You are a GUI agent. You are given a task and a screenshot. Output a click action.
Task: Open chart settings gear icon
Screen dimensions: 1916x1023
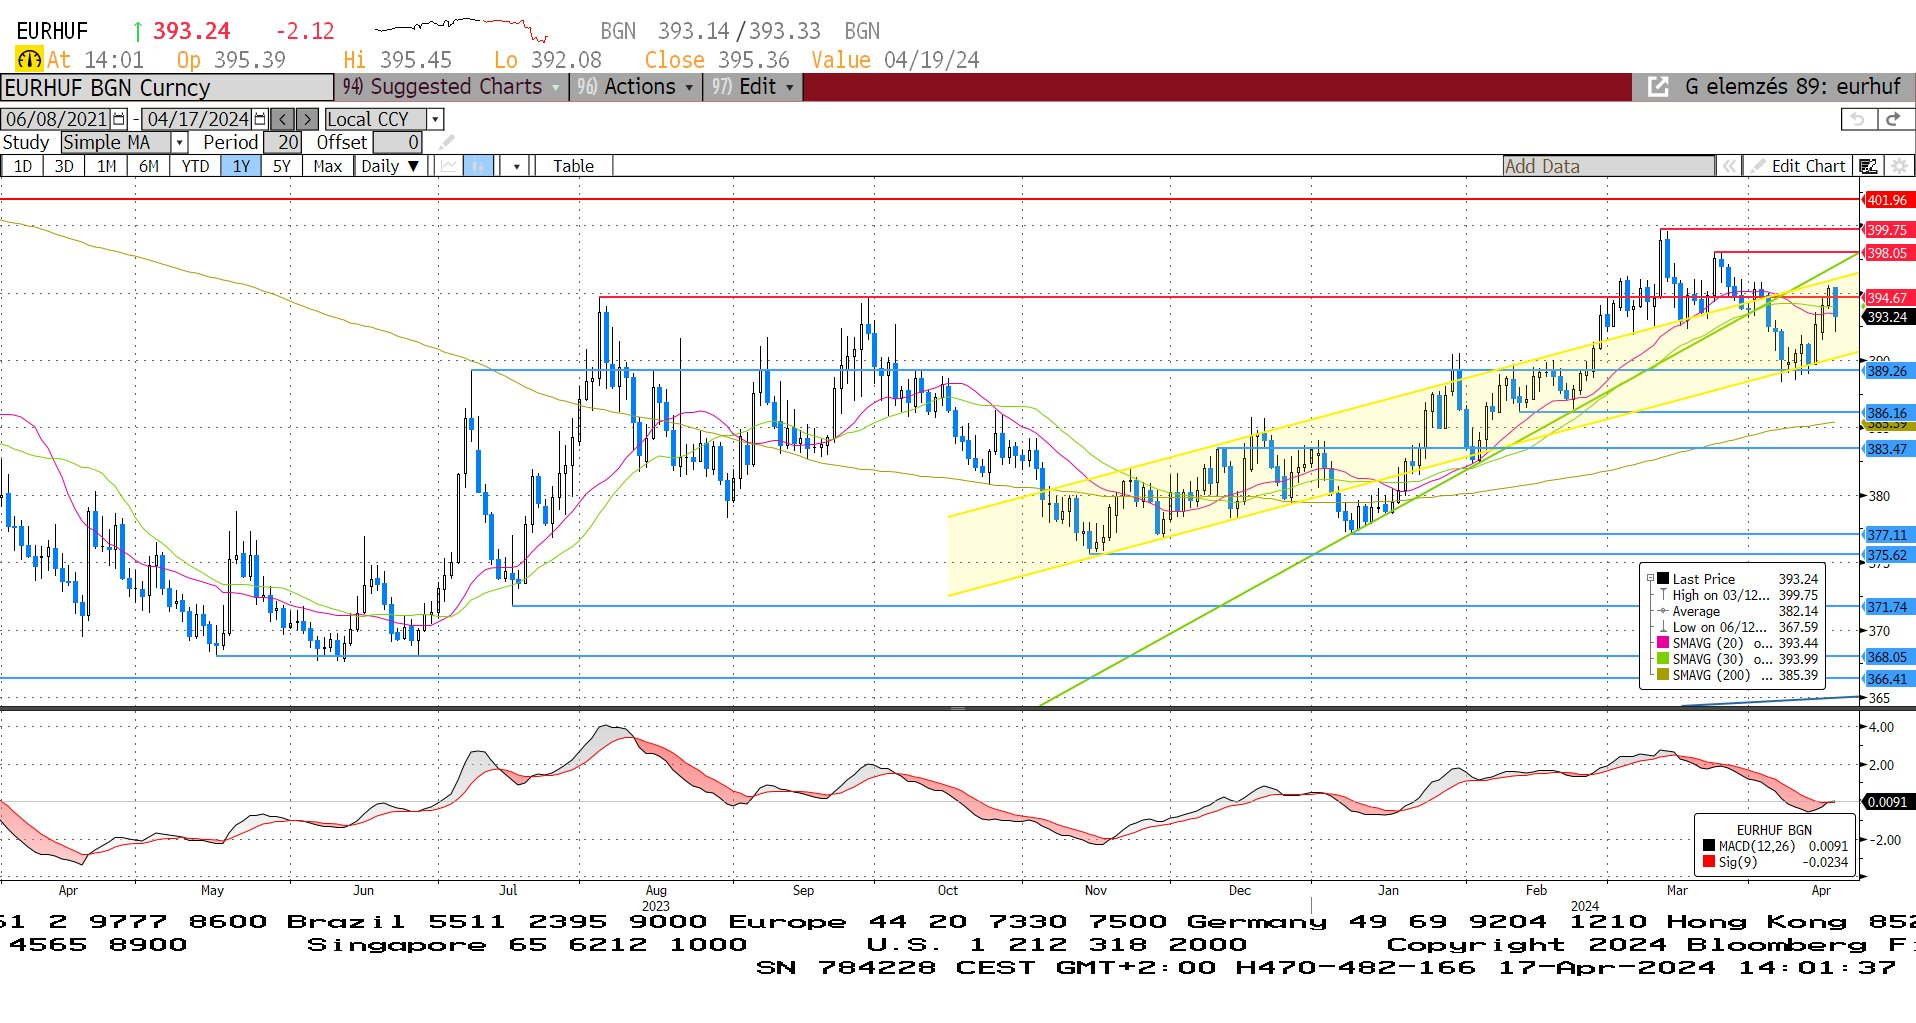pyautogui.click(x=1899, y=166)
